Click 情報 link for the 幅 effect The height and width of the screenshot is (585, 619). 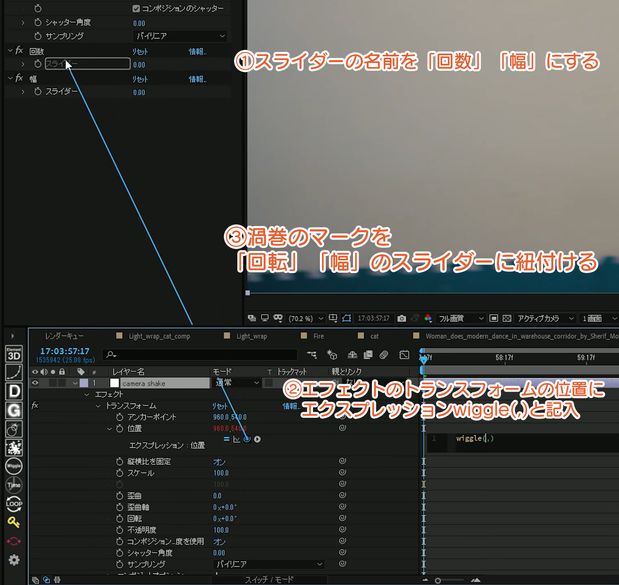(x=198, y=78)
